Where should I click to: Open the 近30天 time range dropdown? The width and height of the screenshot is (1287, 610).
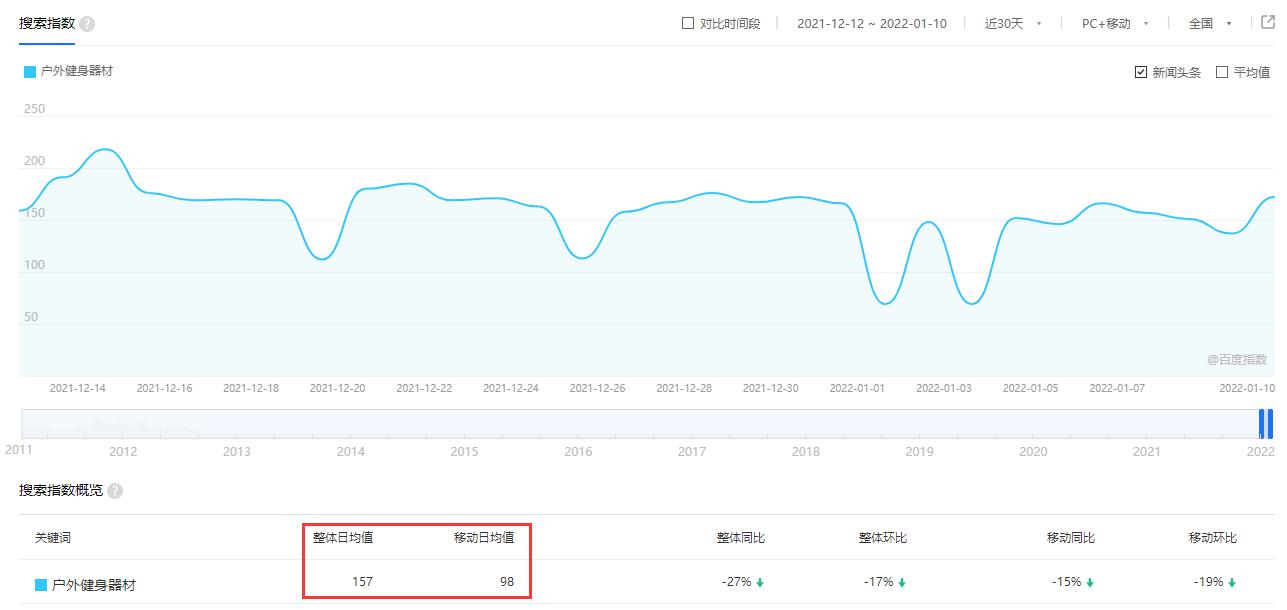click(x=1013, y=23)
